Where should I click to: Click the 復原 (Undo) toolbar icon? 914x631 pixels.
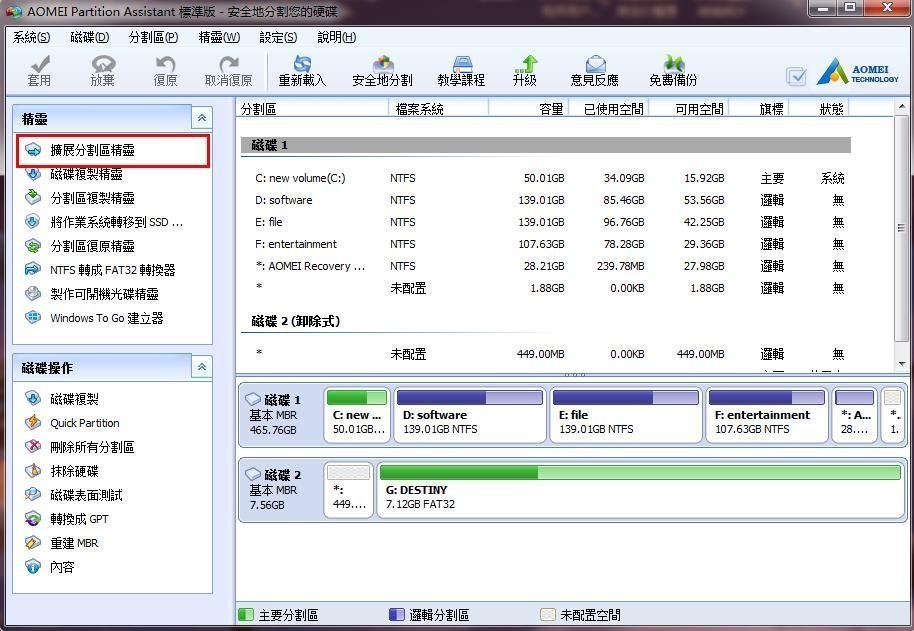(x=165, y=71)
